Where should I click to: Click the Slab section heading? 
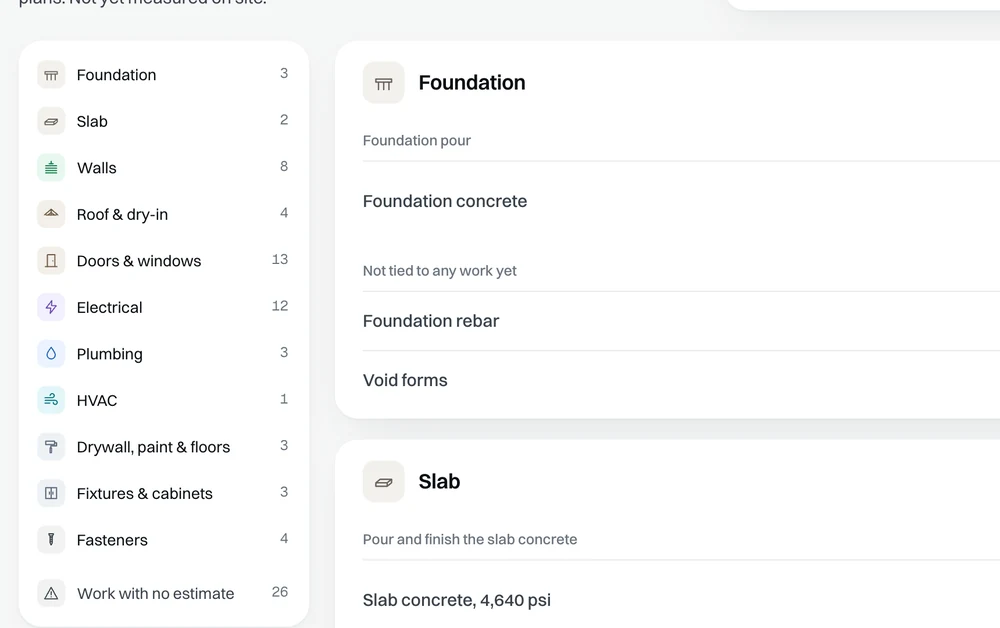[x=439, y=482]
